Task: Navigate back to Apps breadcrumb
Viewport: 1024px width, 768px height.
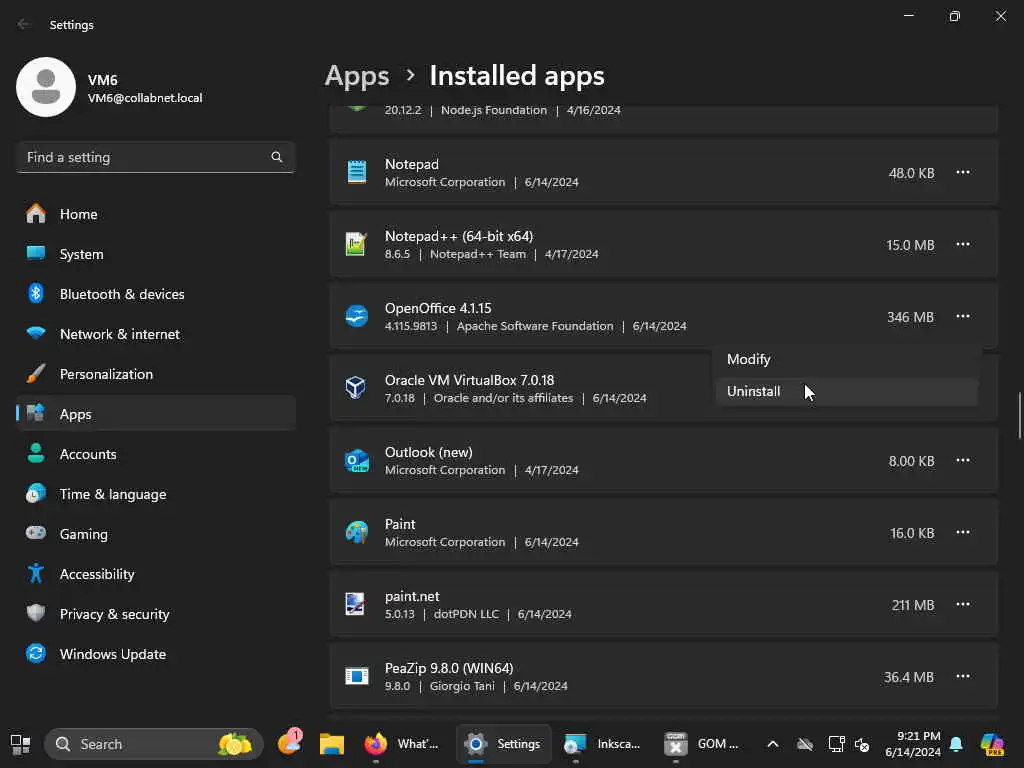Action: coord(357,76)
